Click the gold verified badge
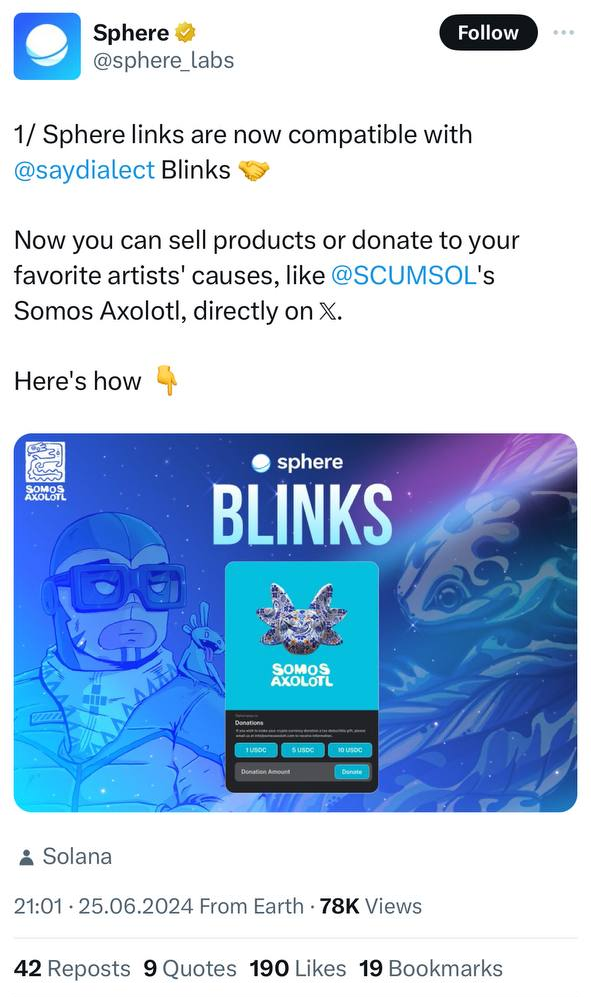This screenshot has height=997, width=591. tap(185, 32)
